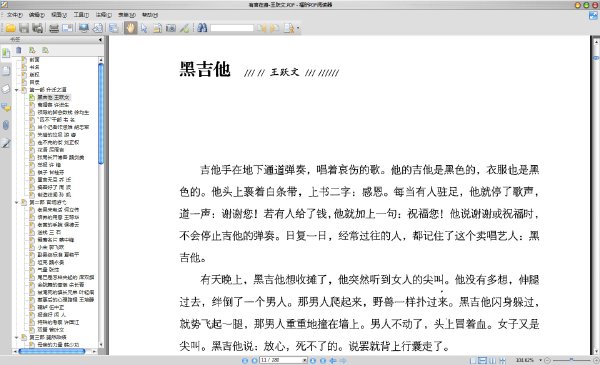Switch to facing pages view mode
The width and height of the screenshot is (600, 365).
(x=492, y=360)
